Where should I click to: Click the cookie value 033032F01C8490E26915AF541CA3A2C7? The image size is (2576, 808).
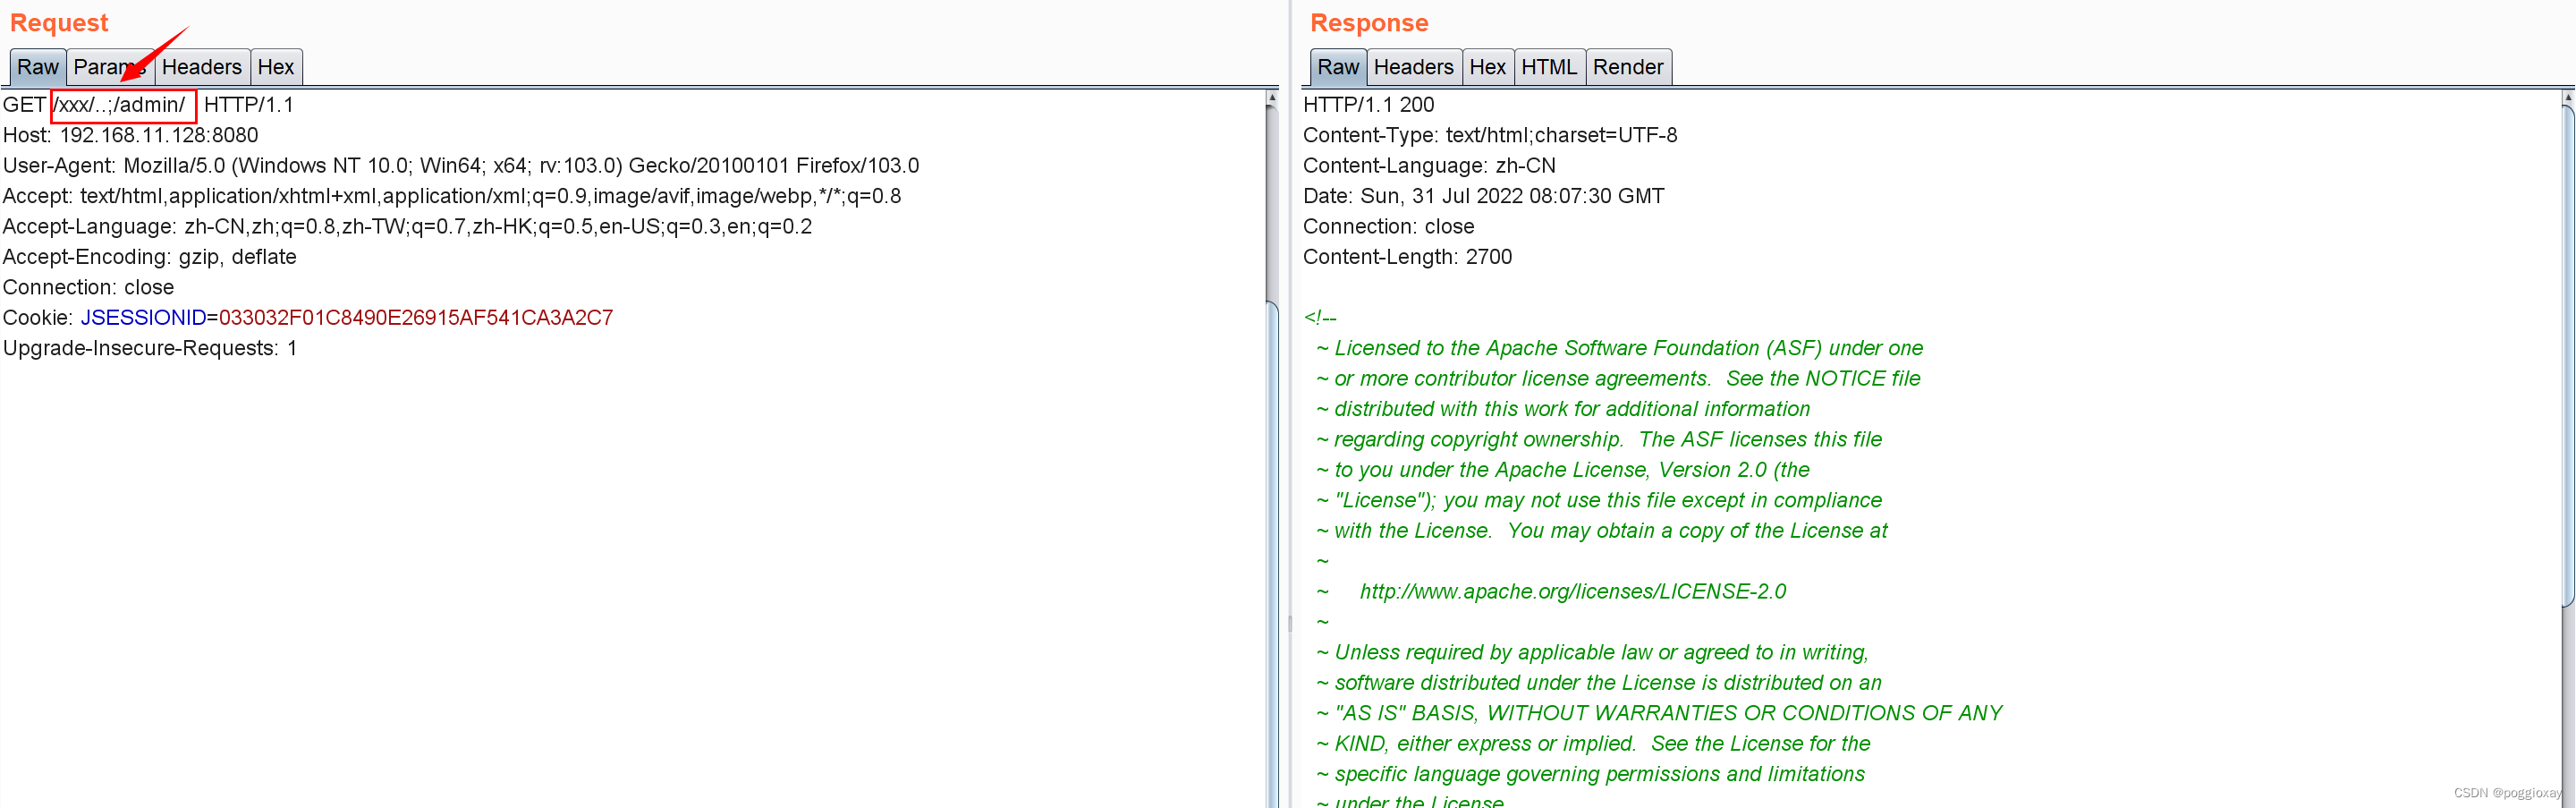click(x=416, y=318)
